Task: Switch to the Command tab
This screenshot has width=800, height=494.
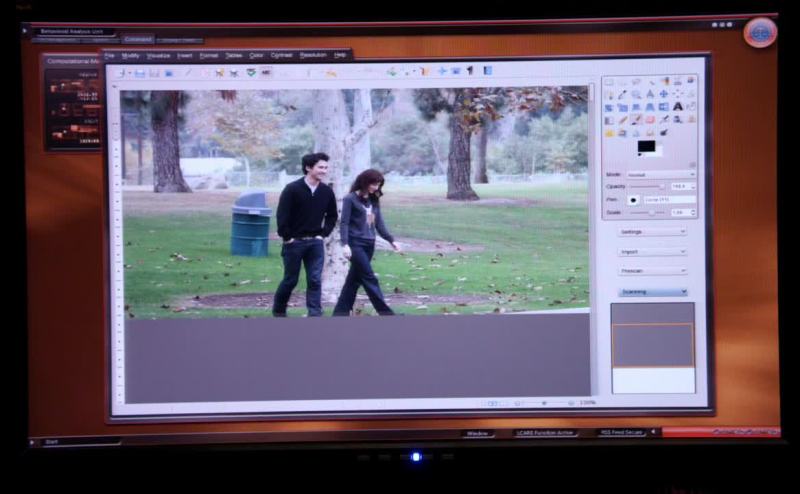Action: point(138,39)
